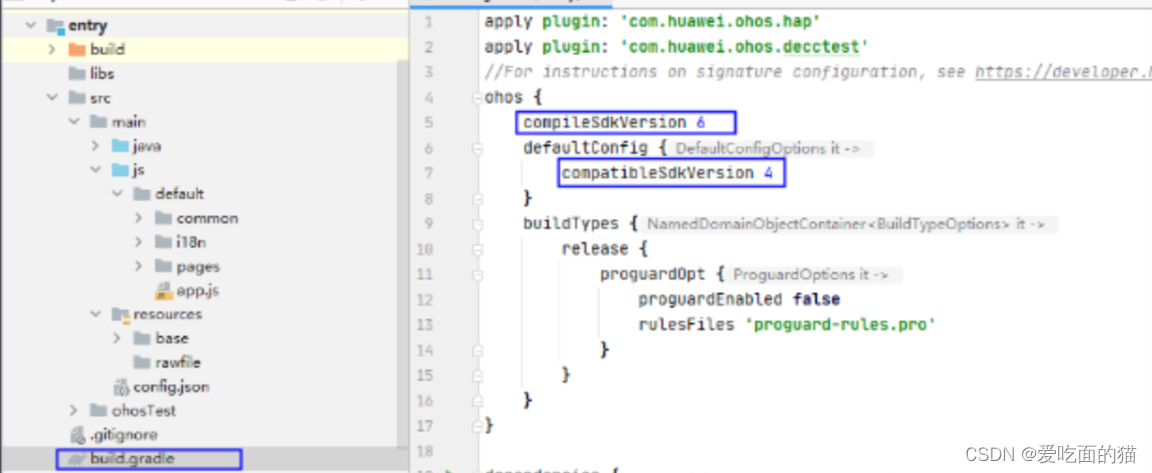Collapse the resources folder
Image resolution: width=1152 pixels, height=473 pixels.
[x=95, y=314]
